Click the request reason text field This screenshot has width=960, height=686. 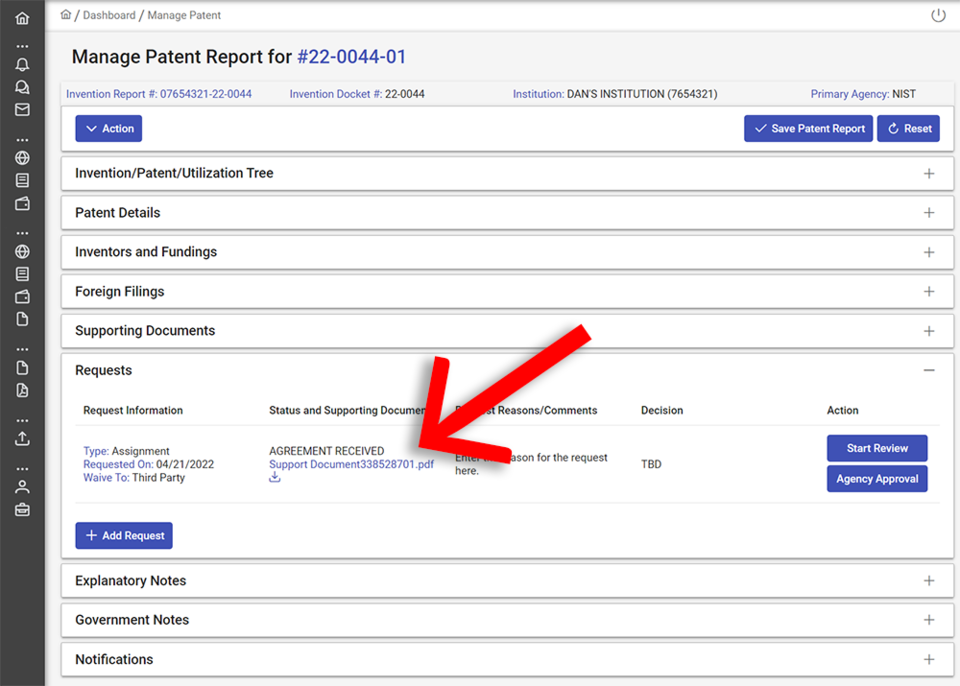(530, 463)
